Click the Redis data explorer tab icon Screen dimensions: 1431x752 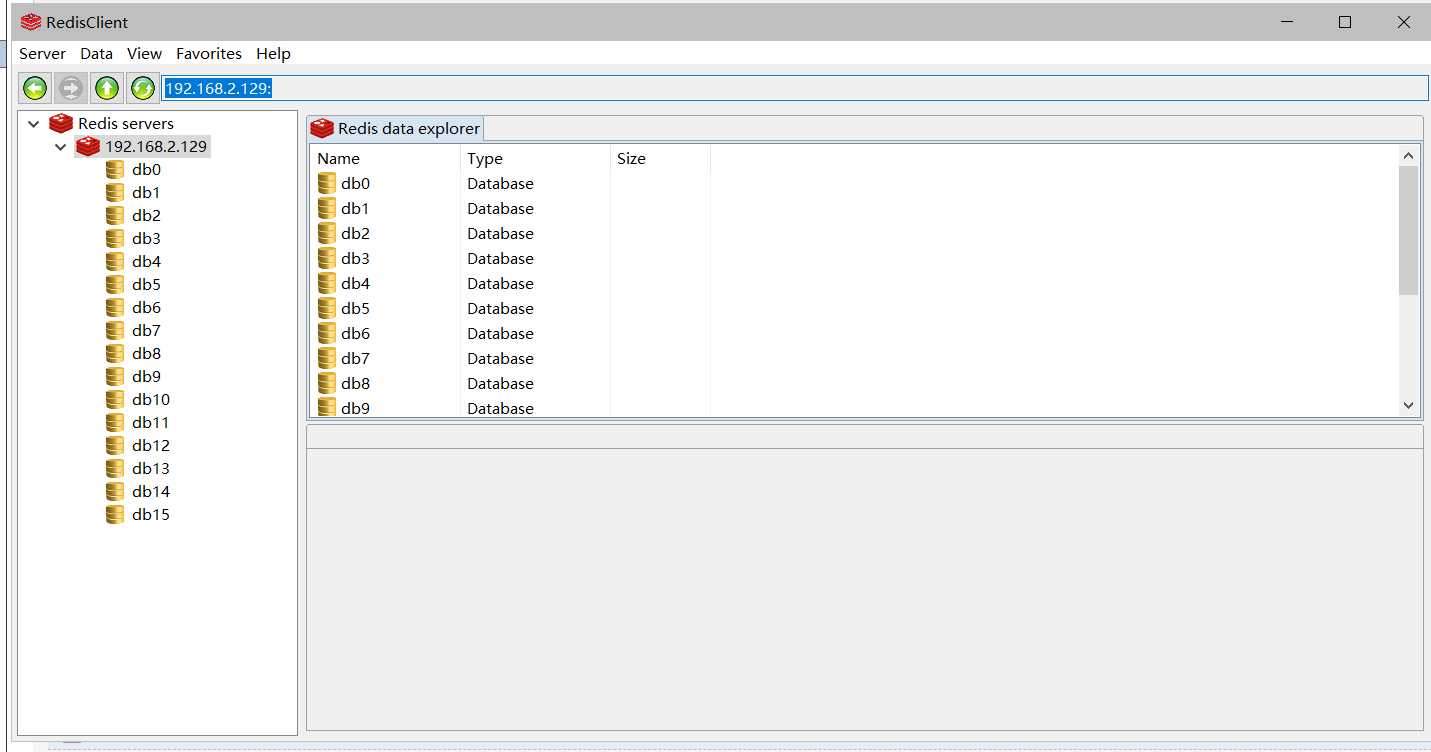coord(322,128)
